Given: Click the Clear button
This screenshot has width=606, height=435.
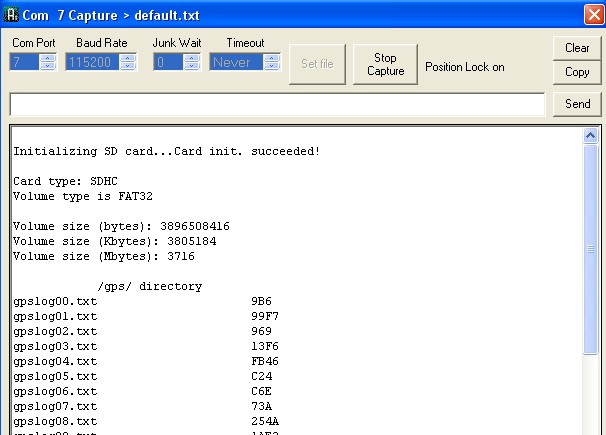Looking at the screenshot, I should 577,48.
